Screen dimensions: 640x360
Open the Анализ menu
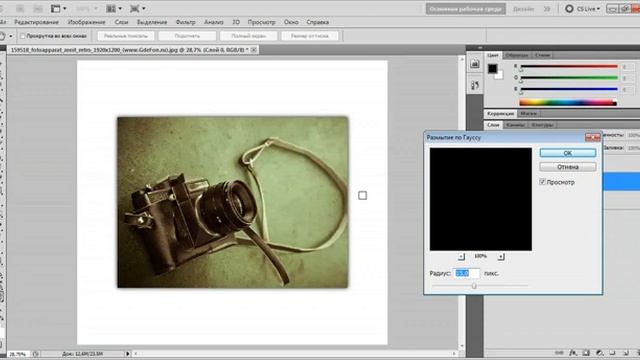pyautogui.click(x=213, y=22)
